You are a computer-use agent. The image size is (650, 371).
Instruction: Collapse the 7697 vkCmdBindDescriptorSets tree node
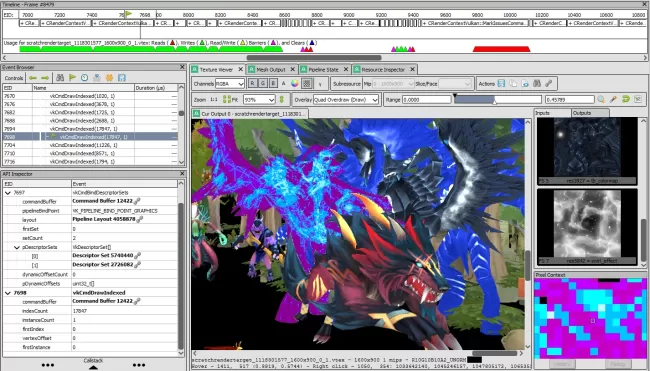(x=8, y=193)
